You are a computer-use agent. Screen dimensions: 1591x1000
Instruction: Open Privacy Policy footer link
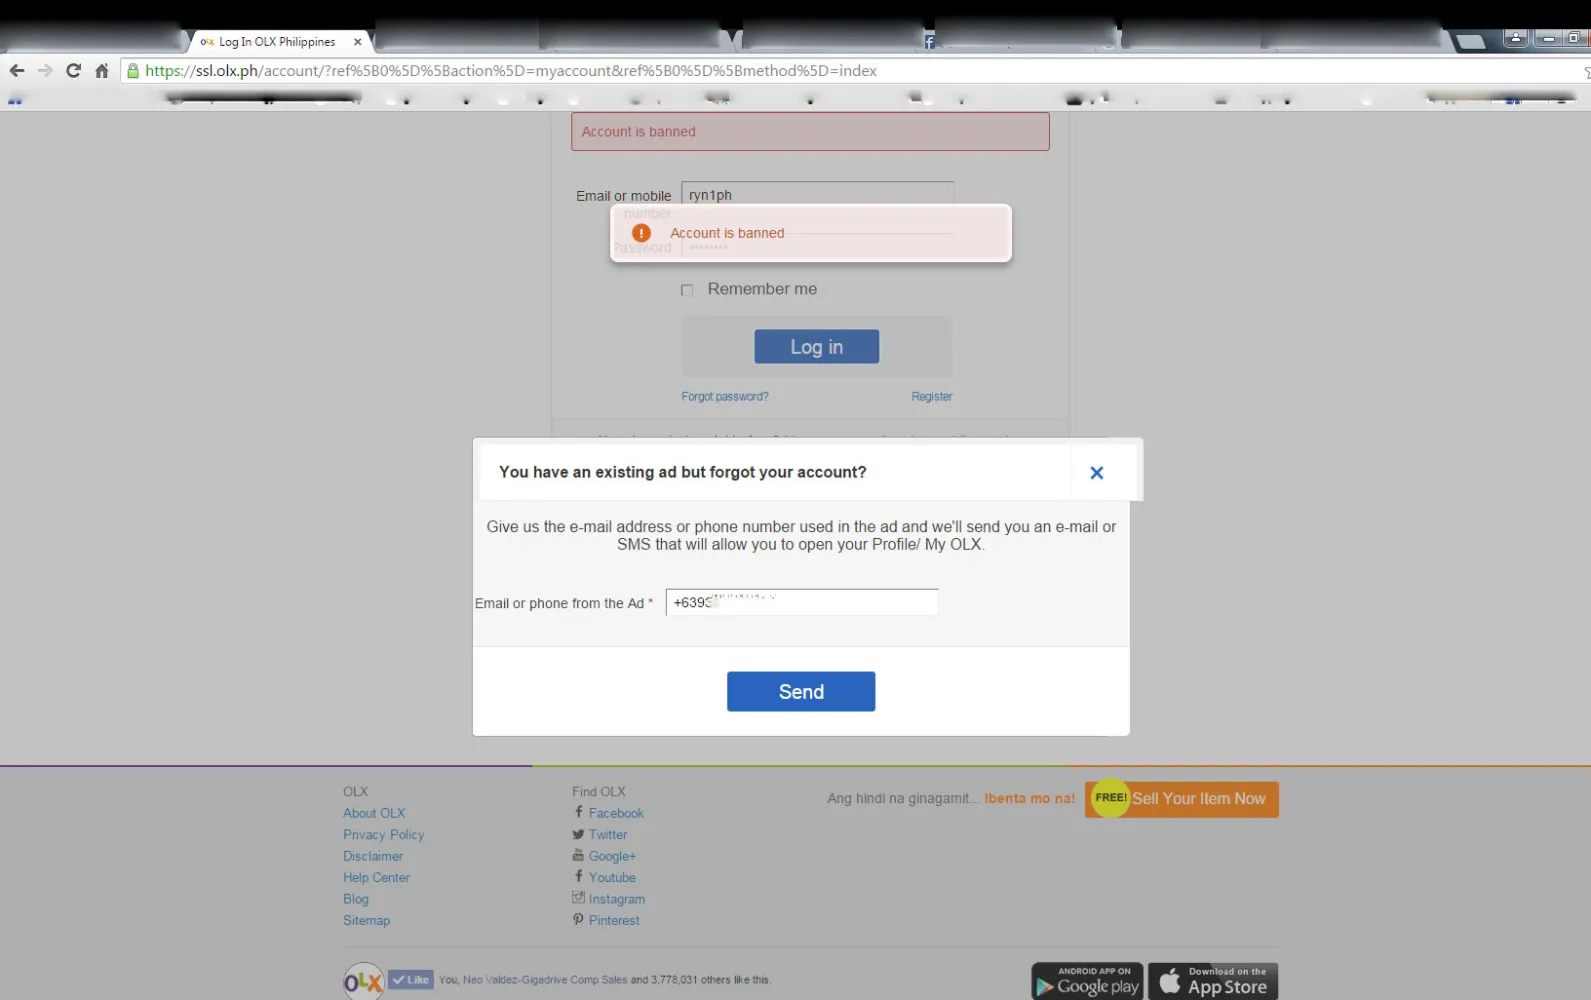point(384,835)
